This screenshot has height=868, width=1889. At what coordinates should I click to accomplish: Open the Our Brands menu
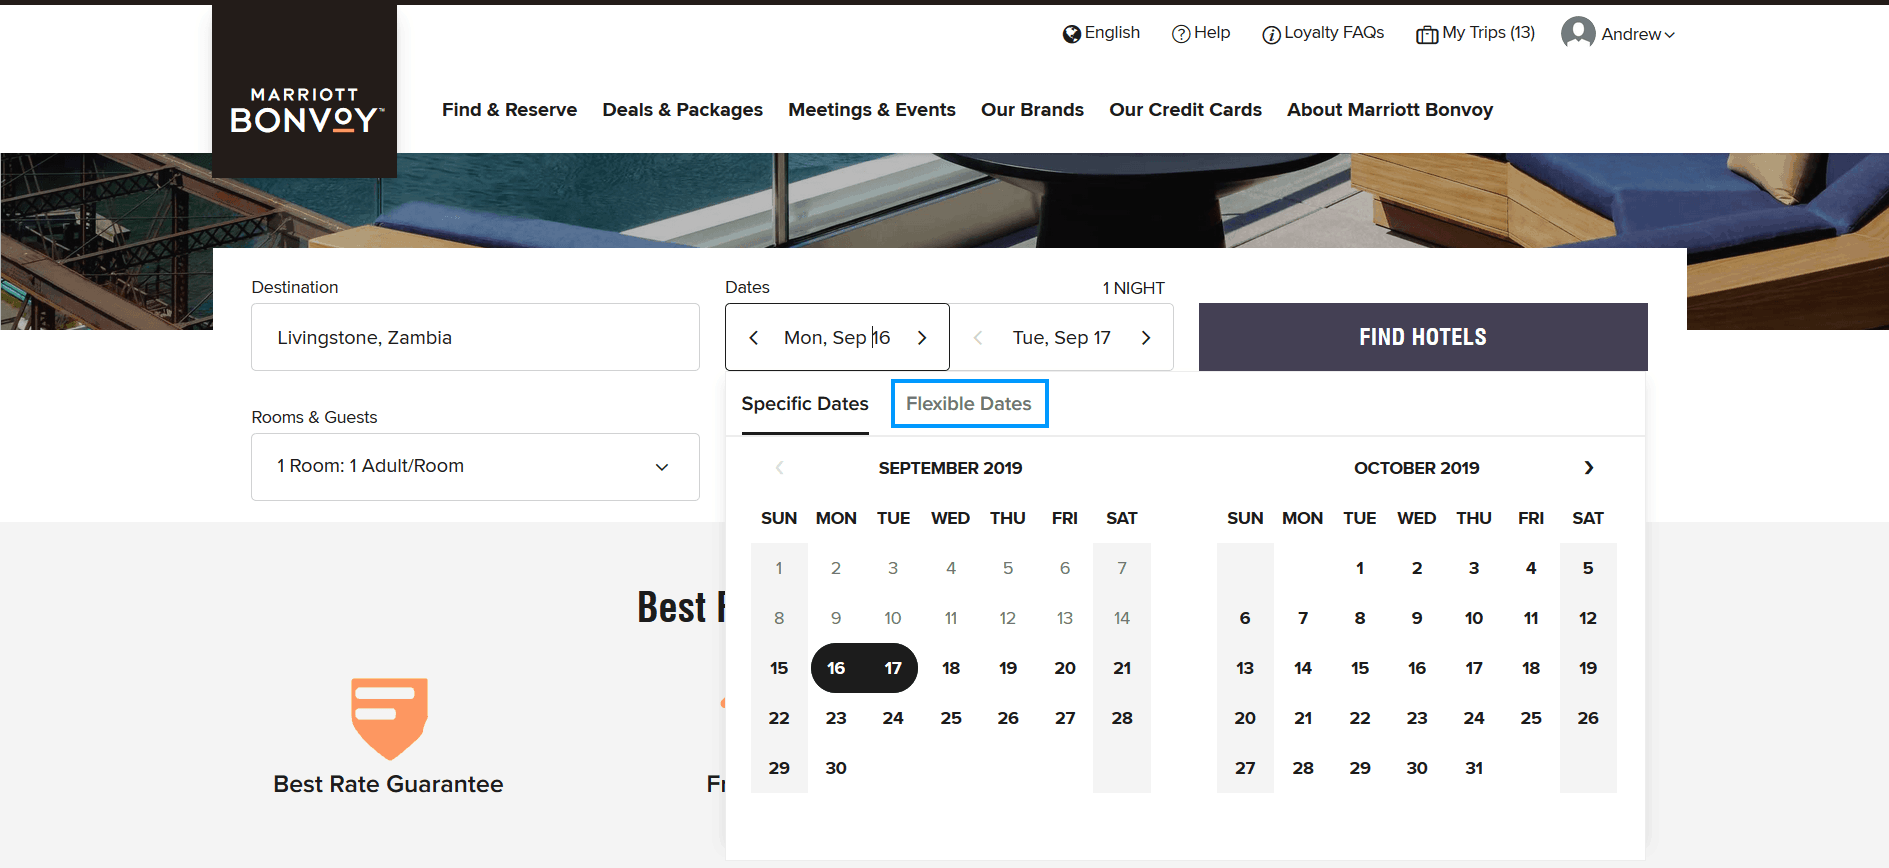pos(1032,110)
